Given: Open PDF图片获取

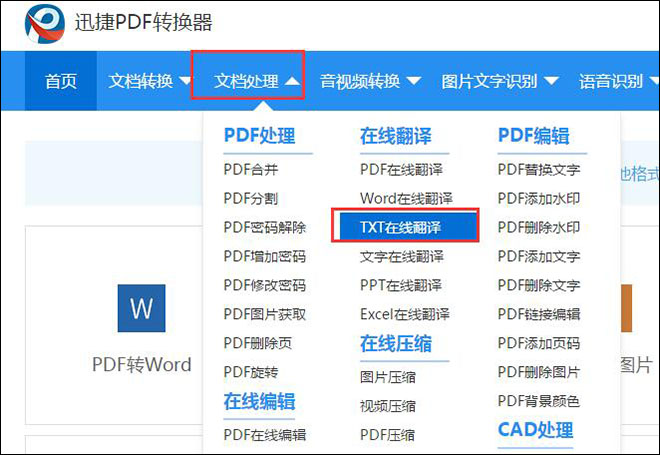Looking at the screenshot, I should coord(265,314).
